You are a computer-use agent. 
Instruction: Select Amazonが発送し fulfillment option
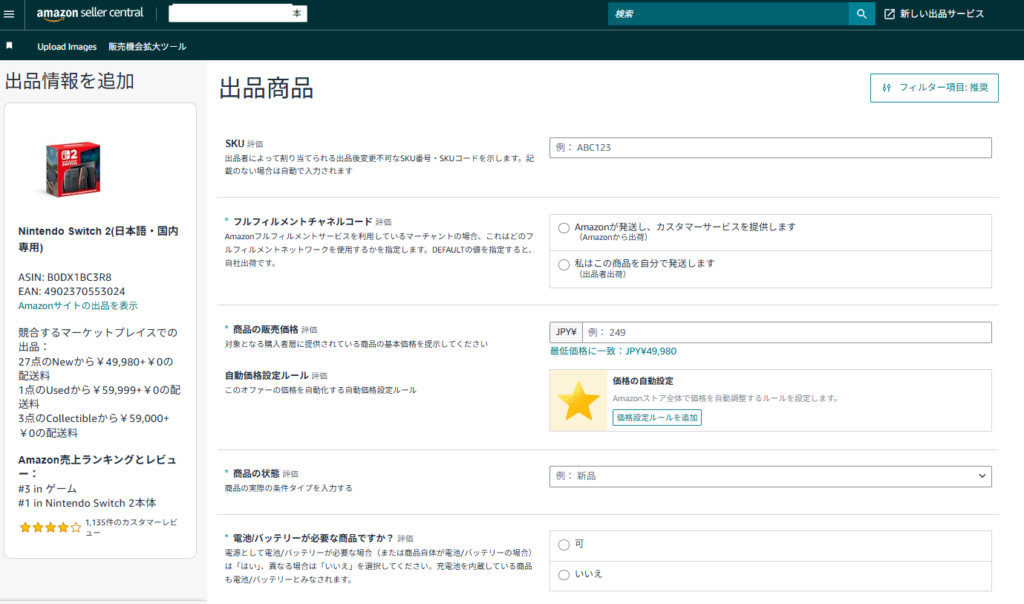coord(564,227)
